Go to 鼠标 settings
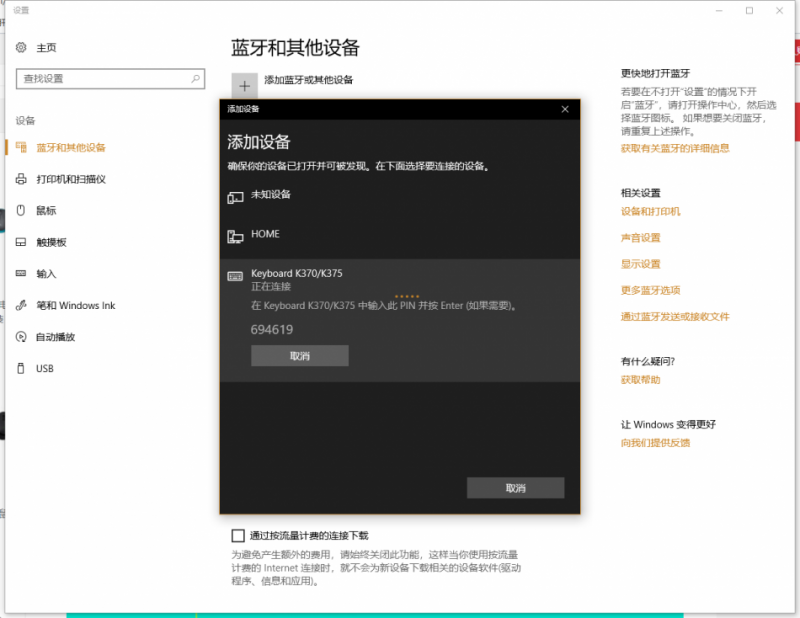800x618 pixels. [46, 211]
